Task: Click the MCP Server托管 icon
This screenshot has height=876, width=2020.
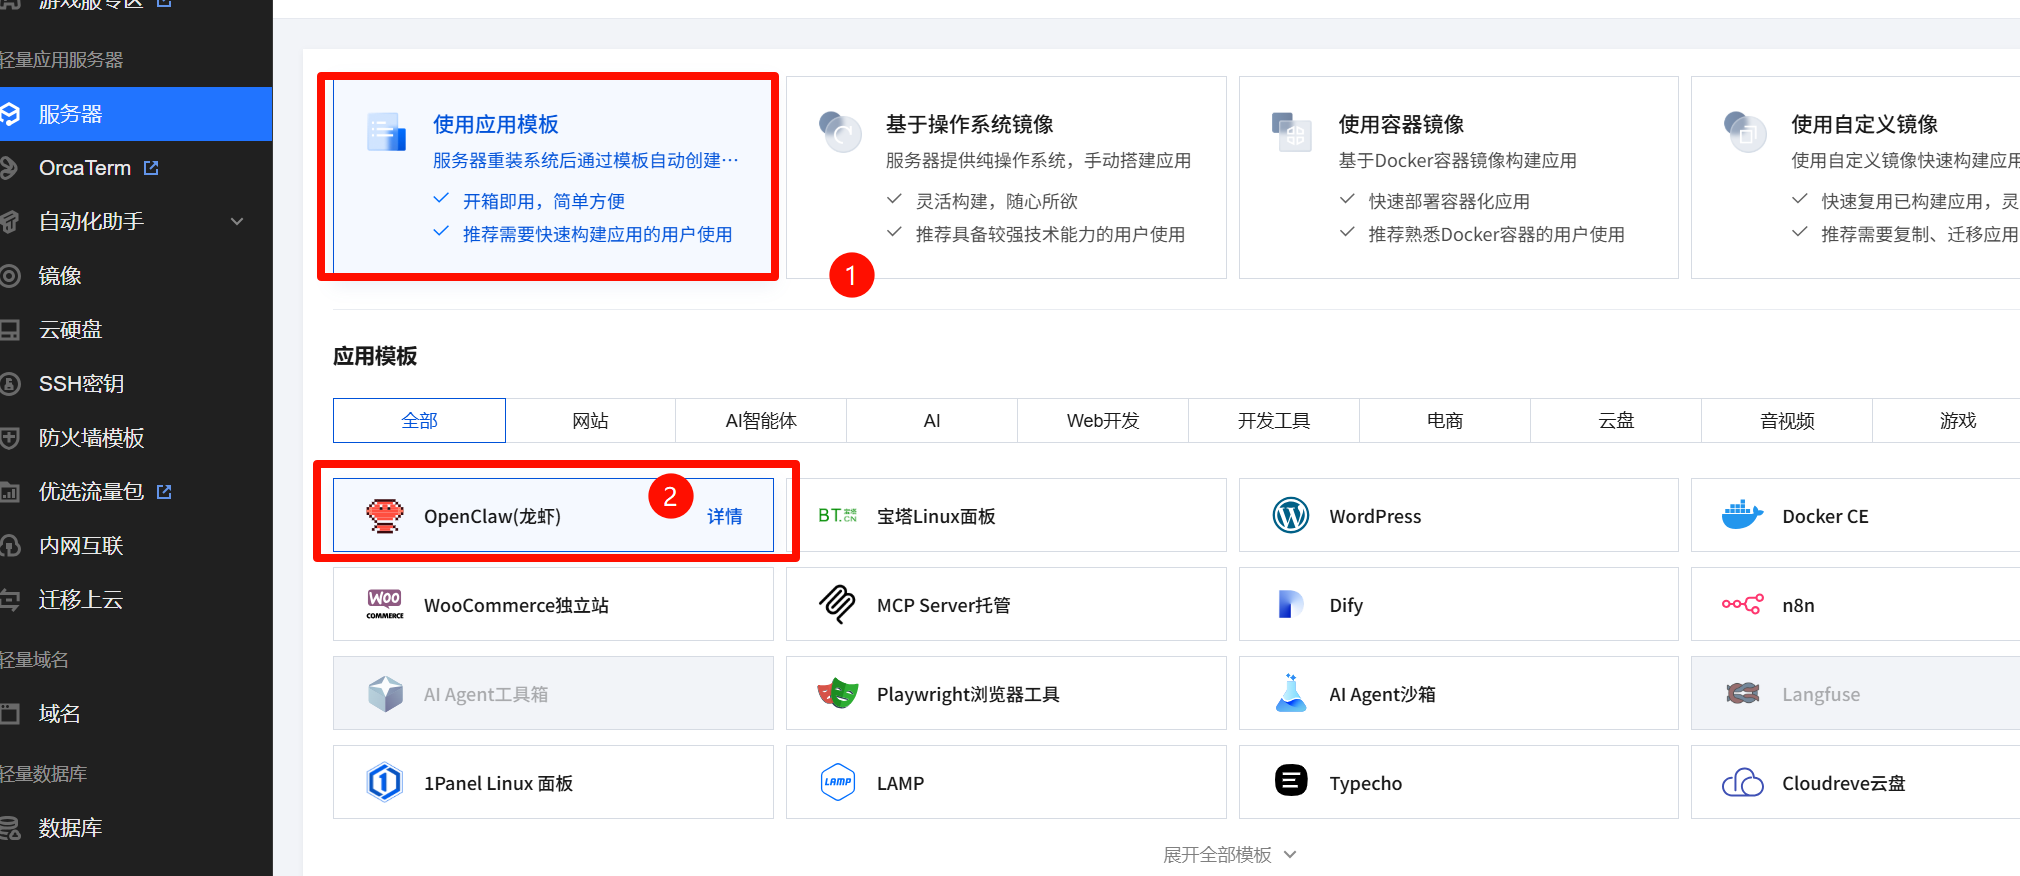Action: click(838, 605)
